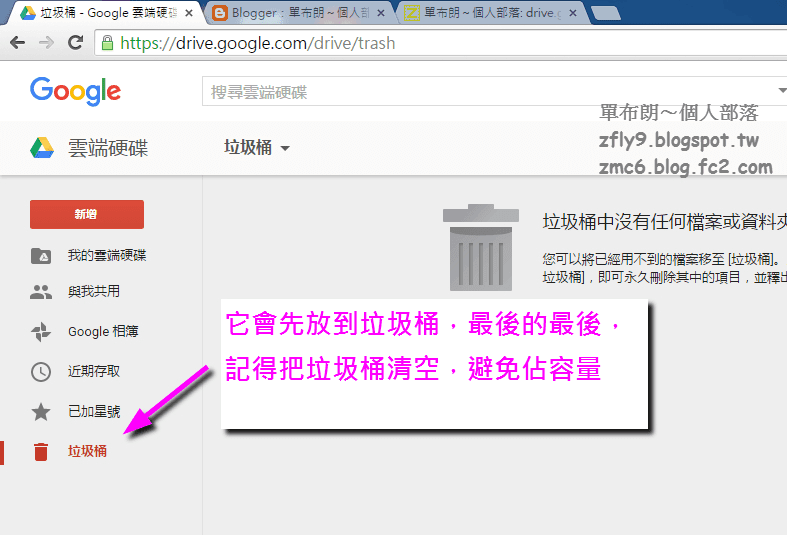Click the green padlock security icon
787x535 pixels.
[107, 43]
